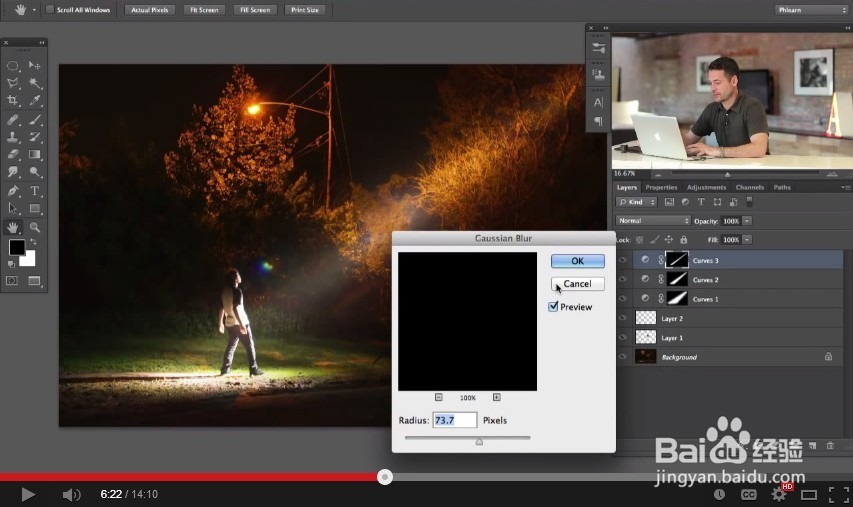
Task: Select the Dodge tool
Action: pyautogui.click(x=35, y=172)
